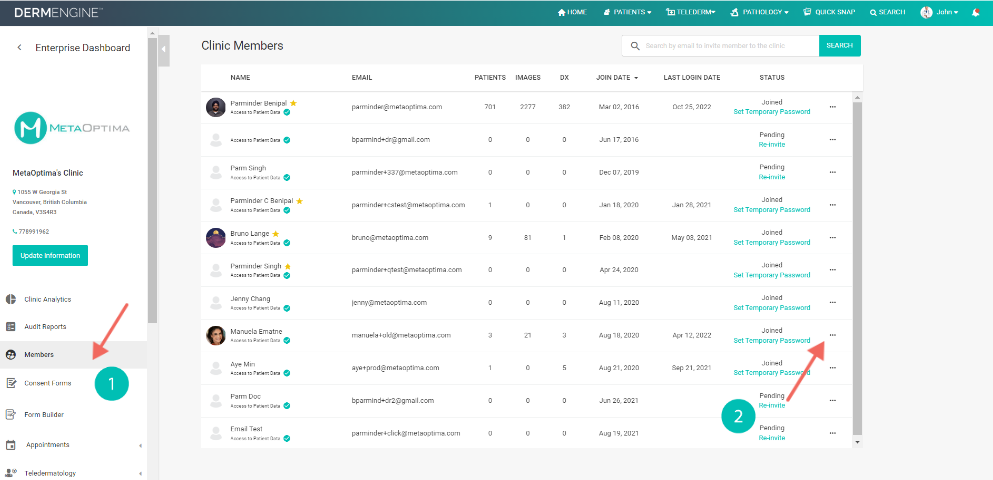
Task: Open Clinic Analytics from sidebar
Action: click(47, 300)
